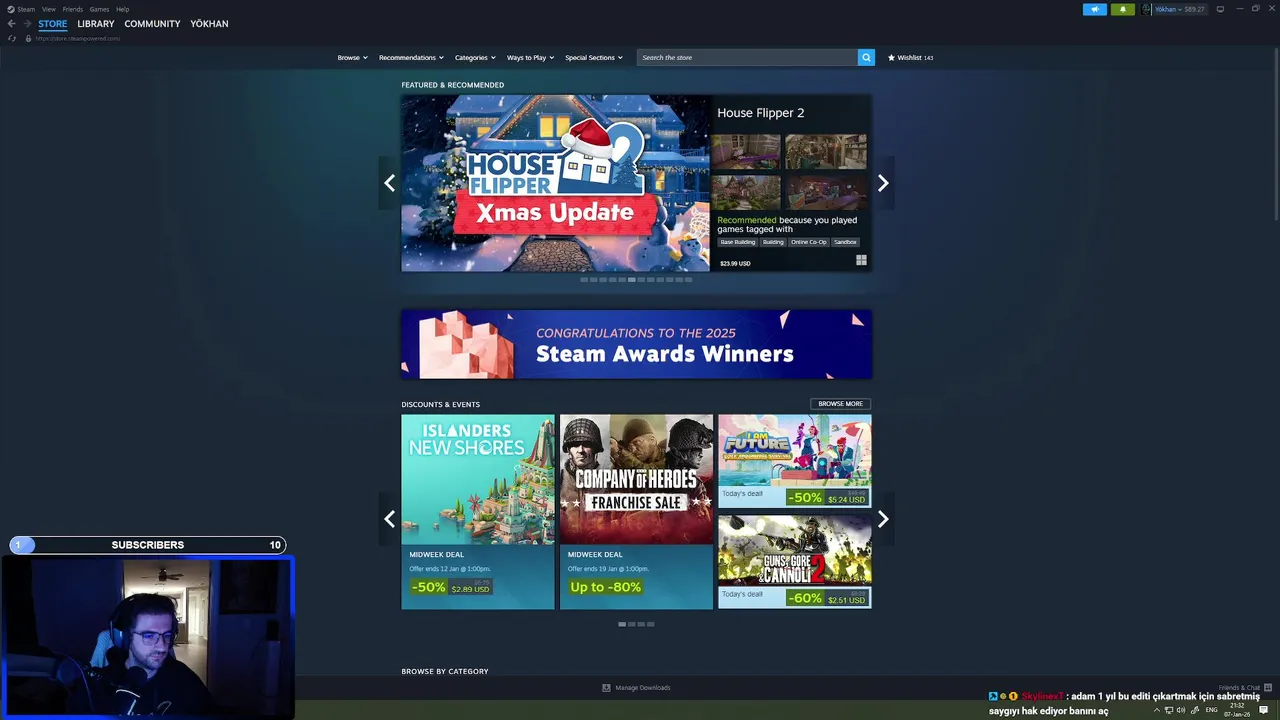Go back with the left arrow
1280x720 pixels.
(11, 24)
